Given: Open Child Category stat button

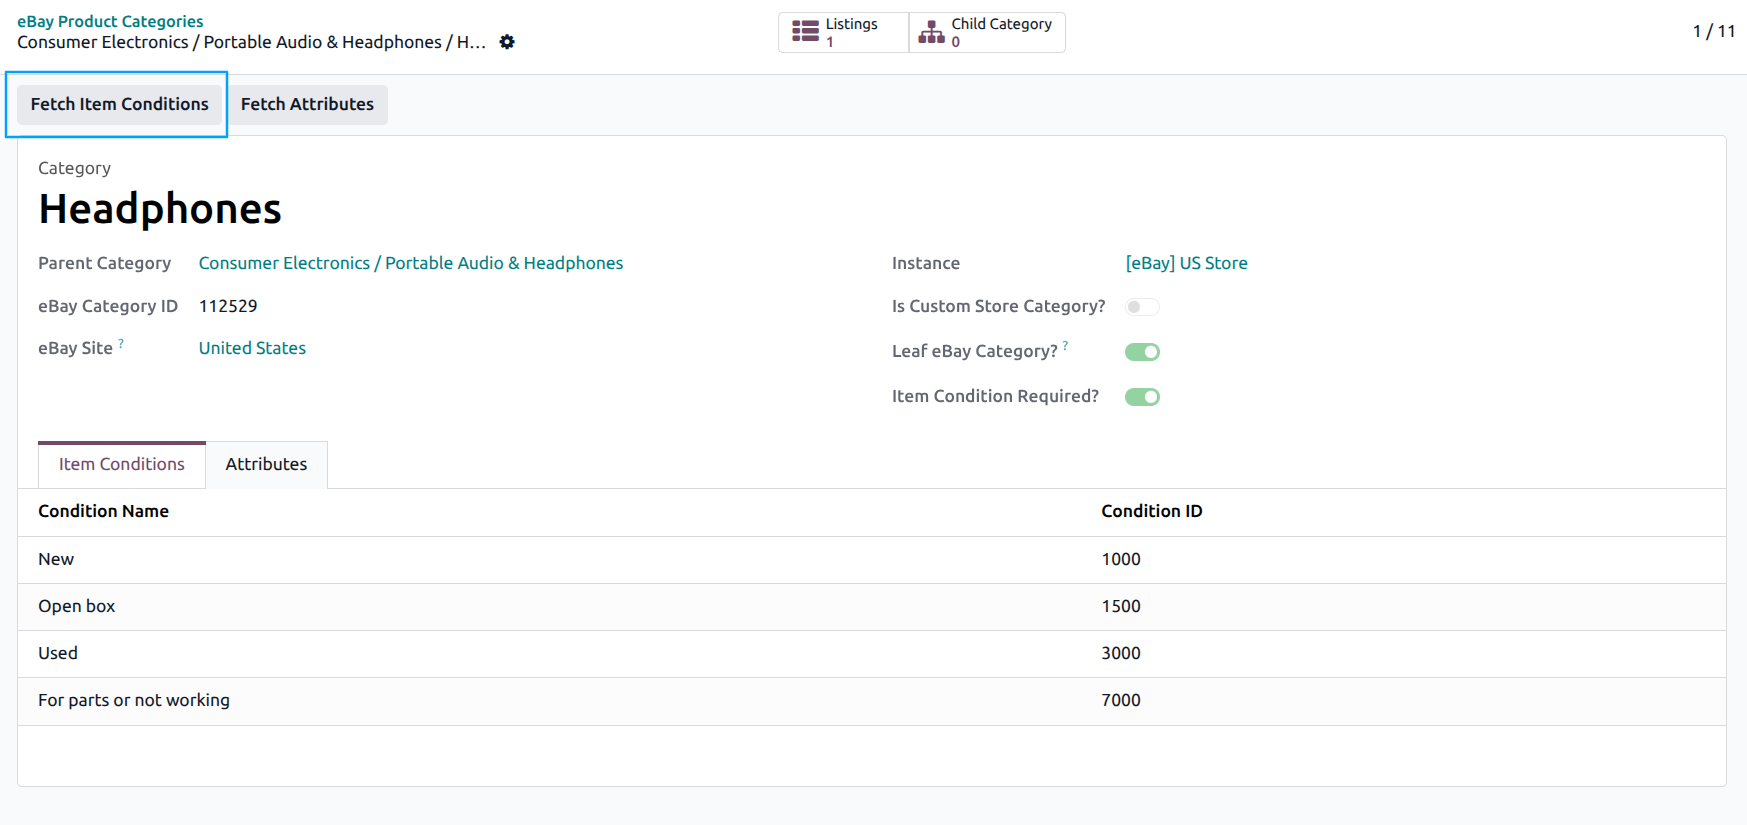Looking at the screenshot, I should (x=987, y=32).
